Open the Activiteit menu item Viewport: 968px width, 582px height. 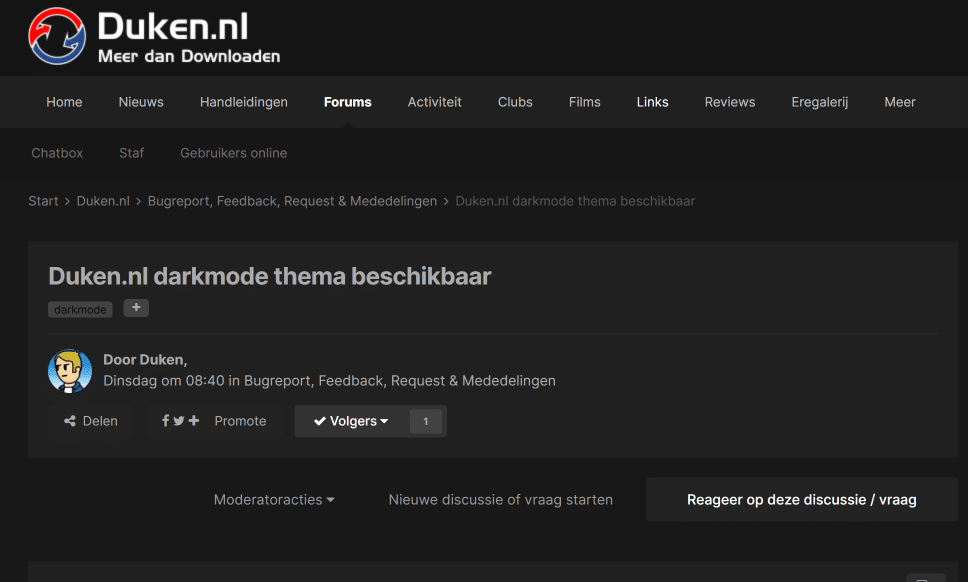[x=435, y=102]
